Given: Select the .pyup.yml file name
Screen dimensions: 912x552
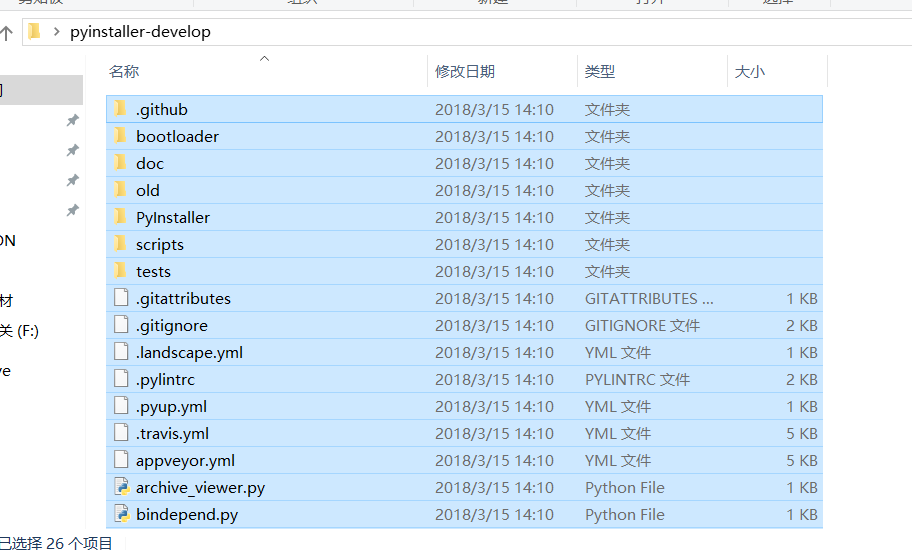Looking at the screenshot, I should point(171,407).
